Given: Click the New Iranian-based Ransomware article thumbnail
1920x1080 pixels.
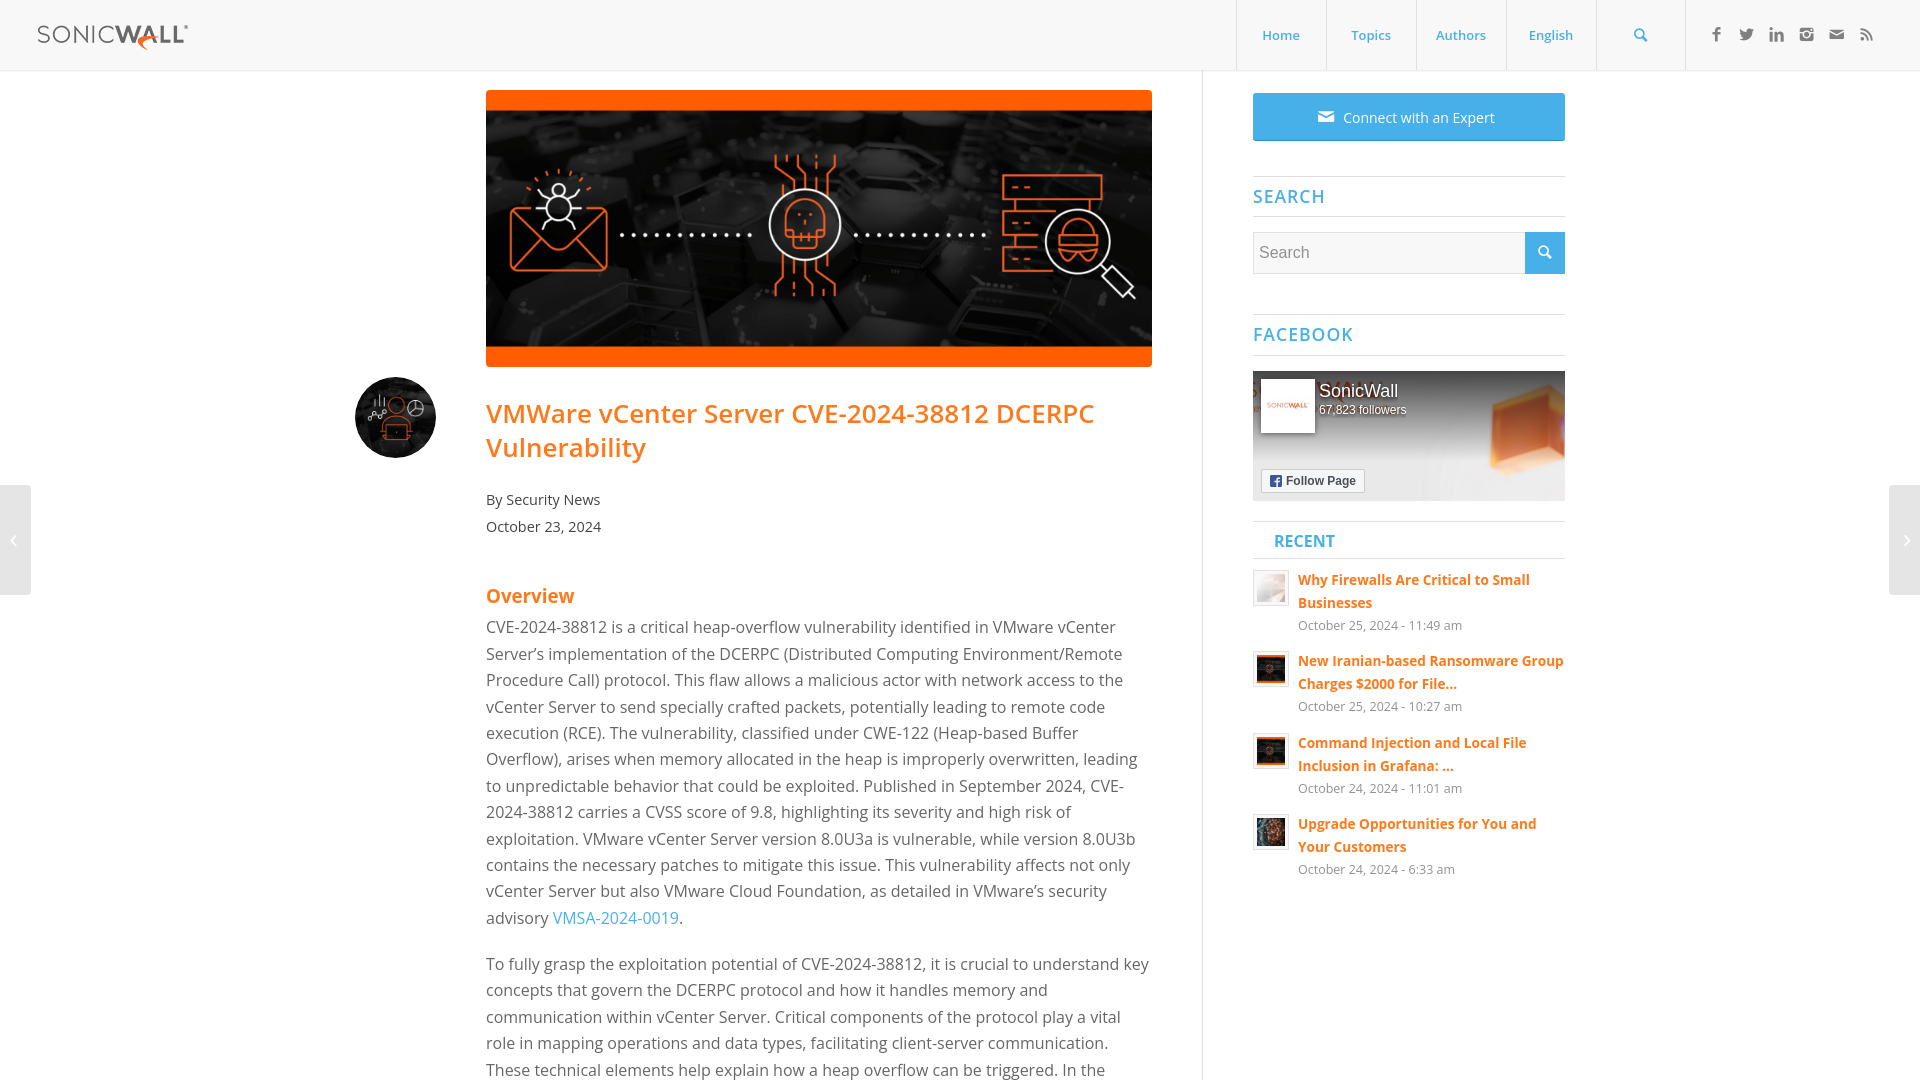Looking at the screenshot, I should point(1270,669).
